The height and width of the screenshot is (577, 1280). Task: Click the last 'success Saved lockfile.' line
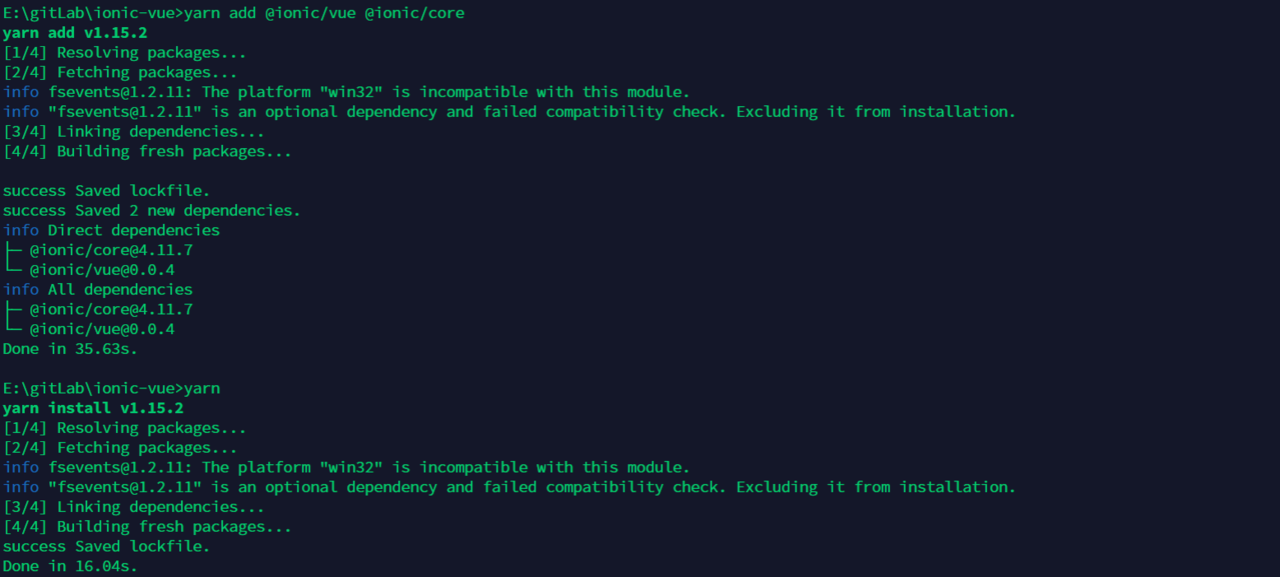[107, 547]
